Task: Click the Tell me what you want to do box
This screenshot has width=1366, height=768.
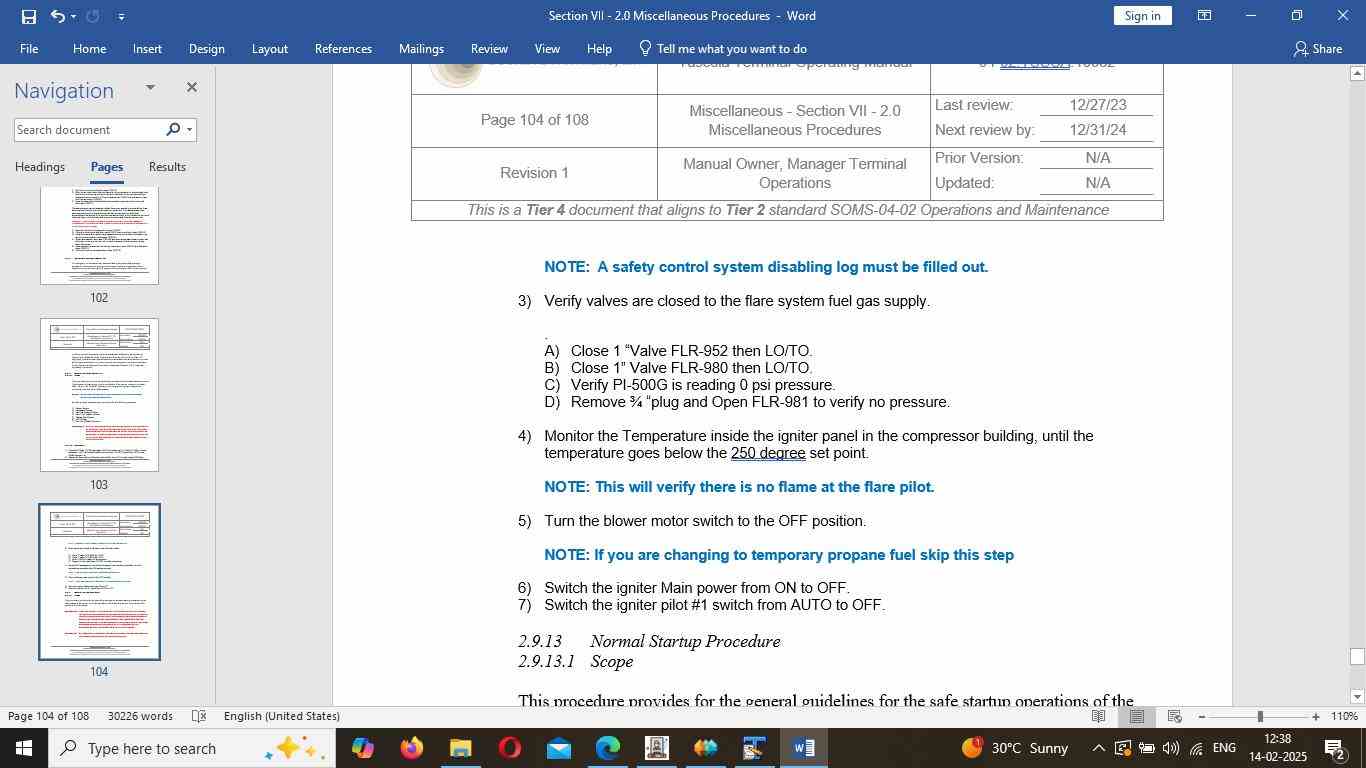Action: click(722, 48)
